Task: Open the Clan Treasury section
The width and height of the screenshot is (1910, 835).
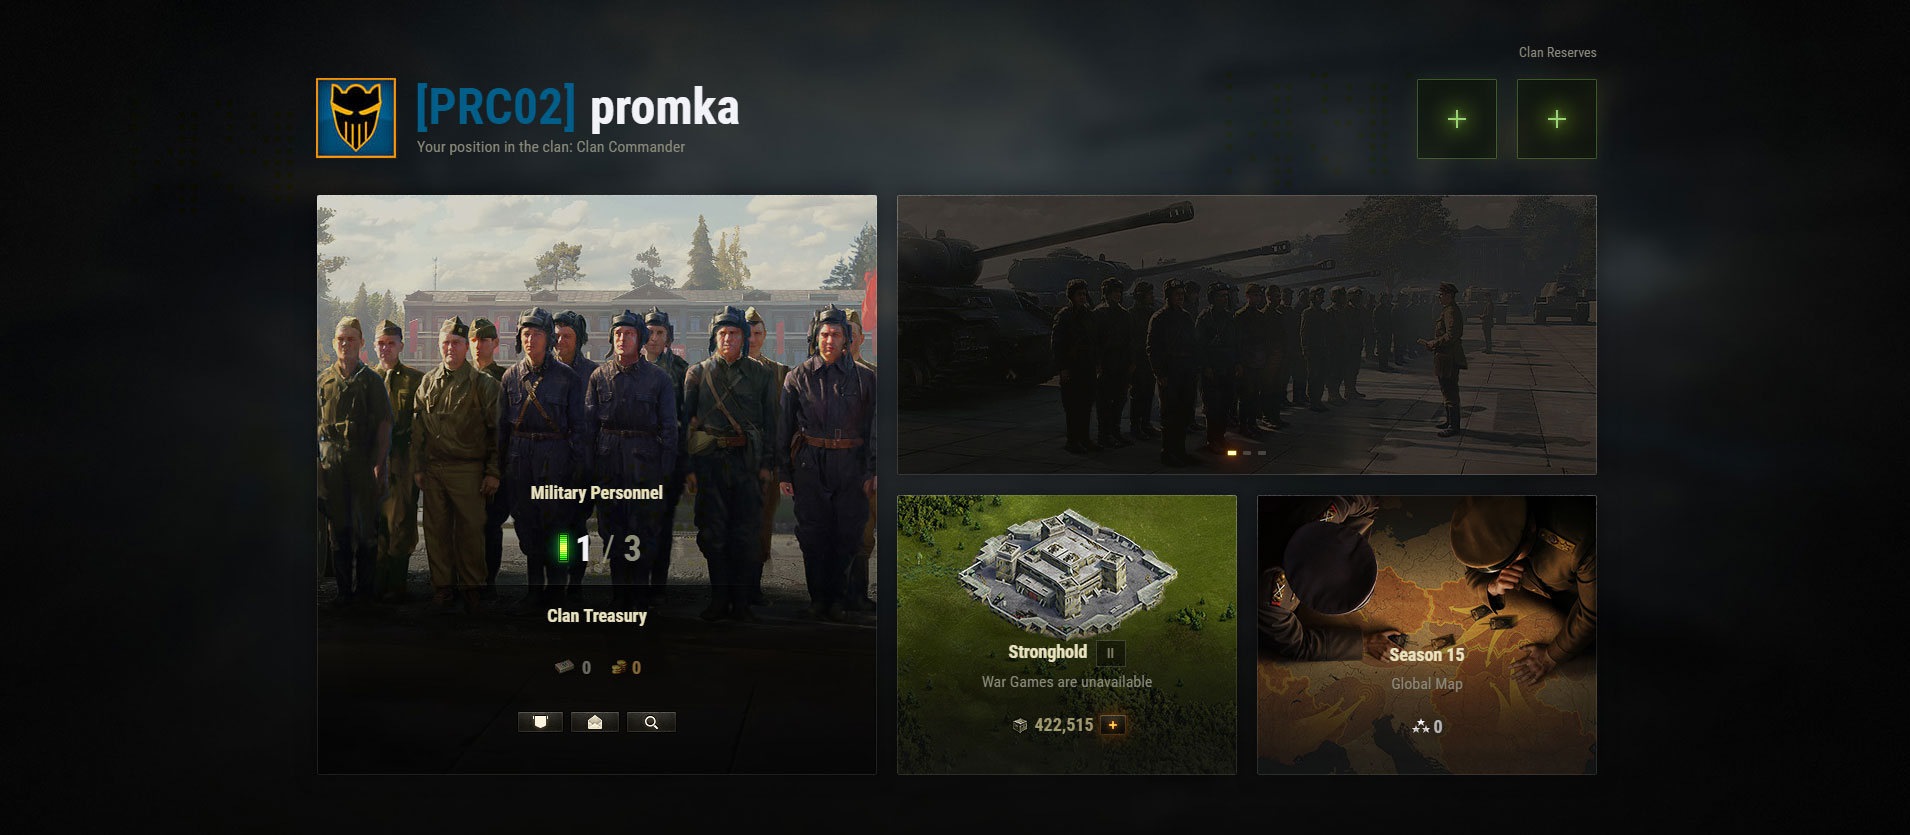Action: click(x=597, y=616)
